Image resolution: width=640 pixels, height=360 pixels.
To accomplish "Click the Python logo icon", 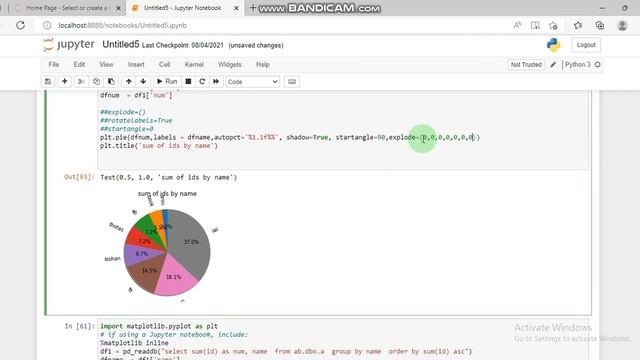I will coord(553,45).
